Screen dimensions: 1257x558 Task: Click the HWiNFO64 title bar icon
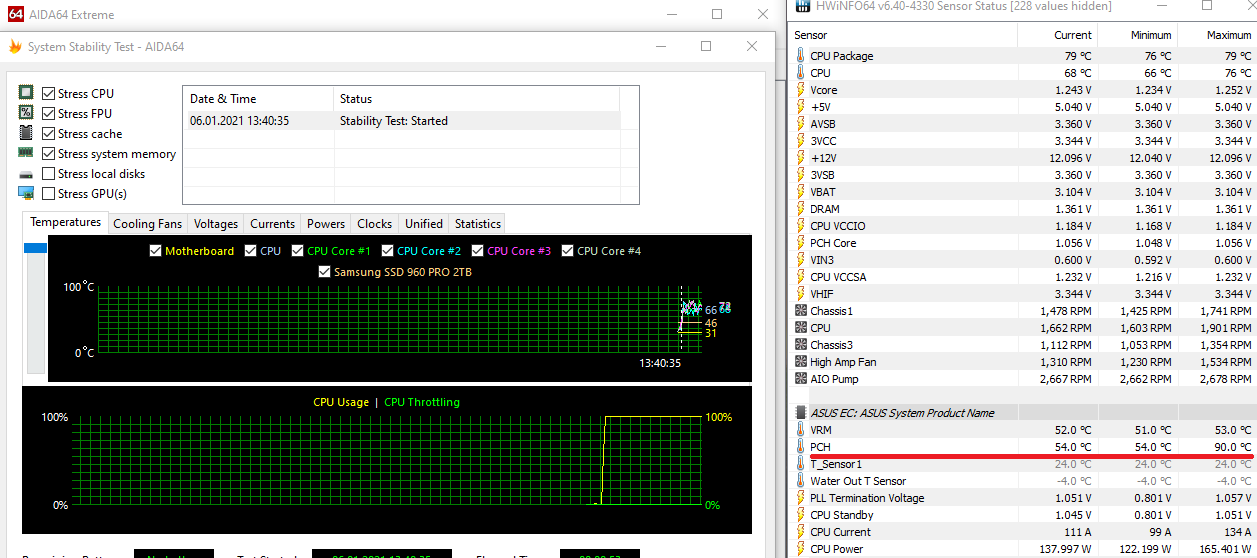(x=801, y=6)
